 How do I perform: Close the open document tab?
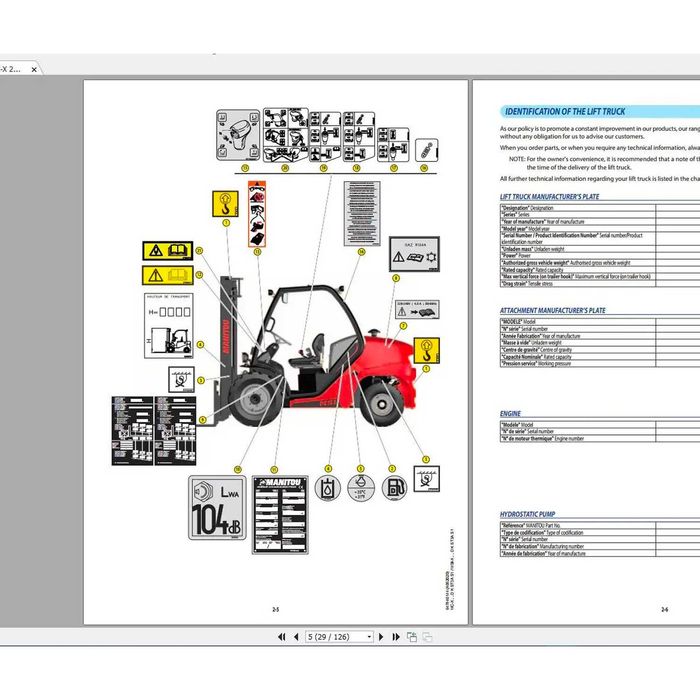pyautogui.click(x=34, y=69)
